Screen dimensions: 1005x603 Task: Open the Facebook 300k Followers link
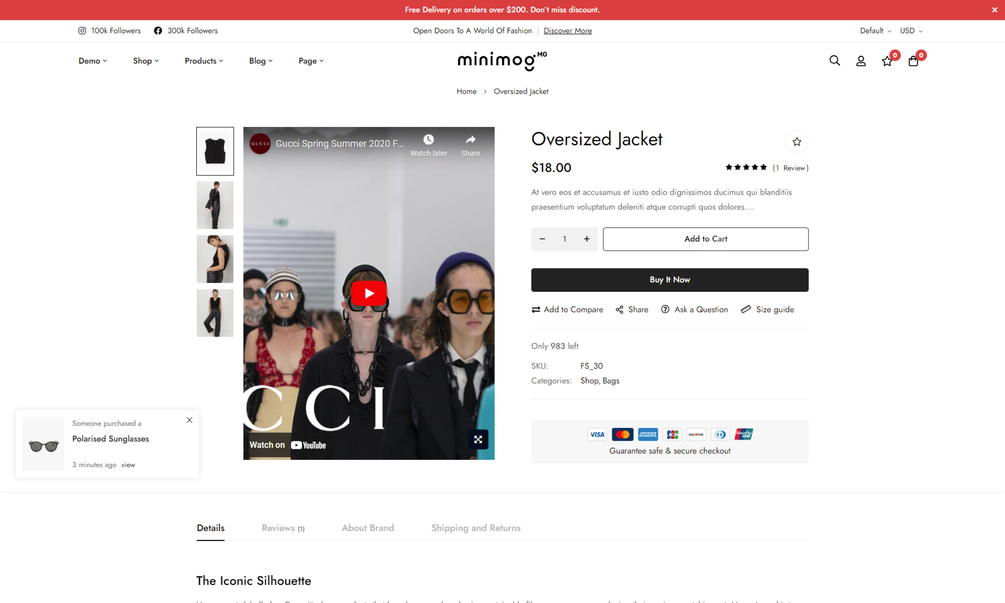pyautogui.click(x=186, y=31)
